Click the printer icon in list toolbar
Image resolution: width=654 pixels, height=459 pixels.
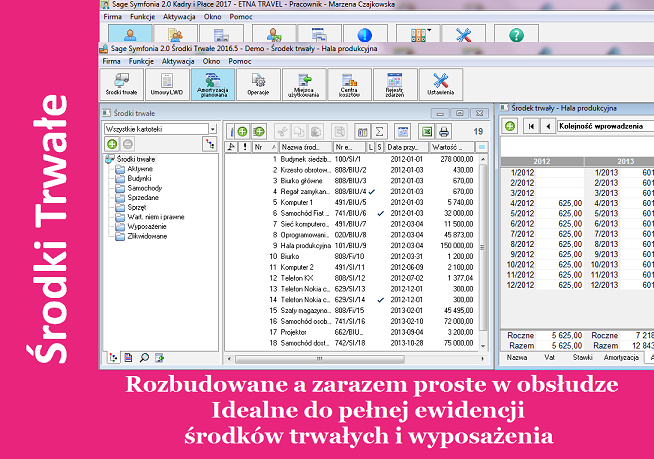coord(444,132)
